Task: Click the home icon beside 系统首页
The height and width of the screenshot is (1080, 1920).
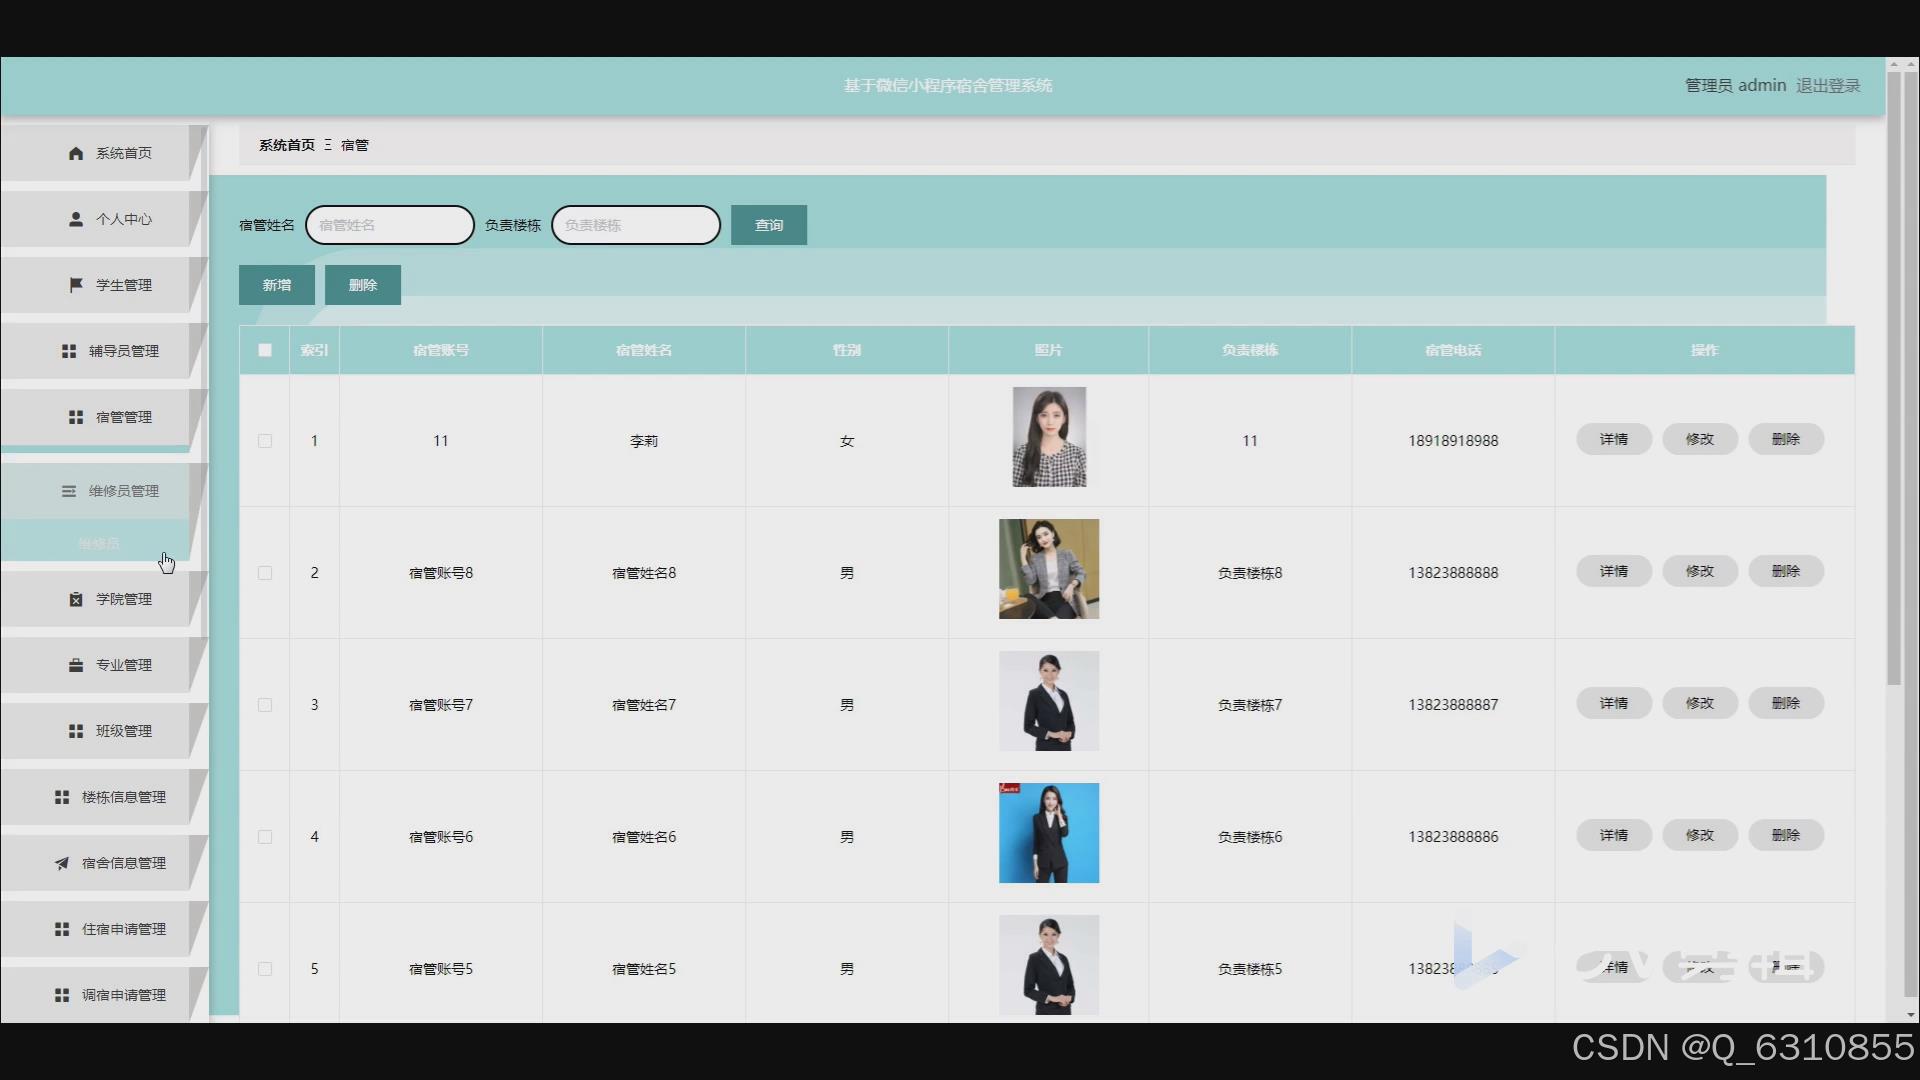Action: pos(76,153)
